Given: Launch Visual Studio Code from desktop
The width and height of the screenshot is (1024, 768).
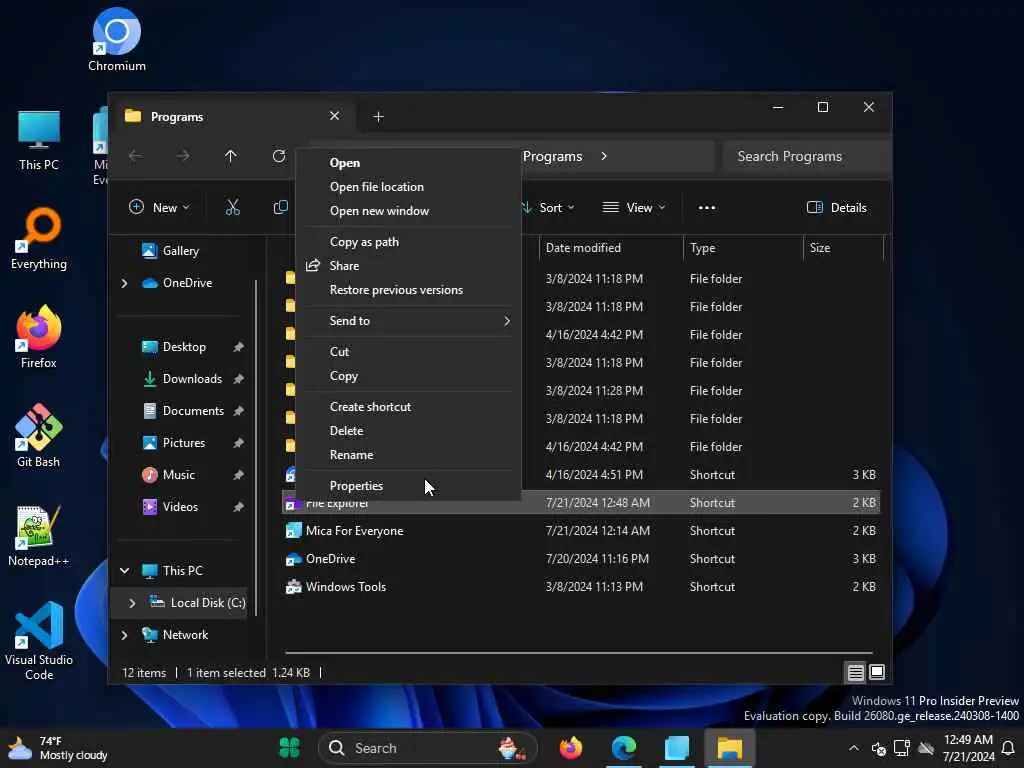Looking at the screenshot, I should tap(39, 641).
